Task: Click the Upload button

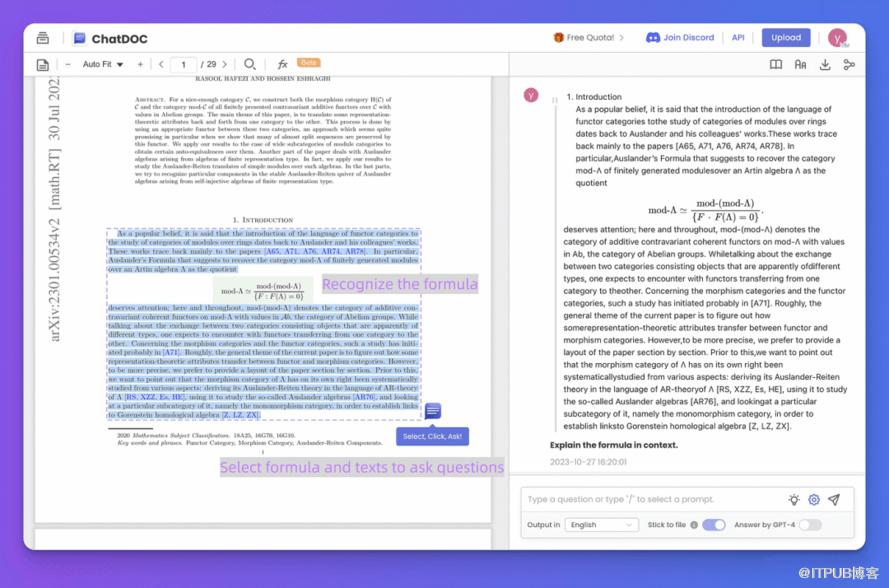Action: [x=786, y=37]
